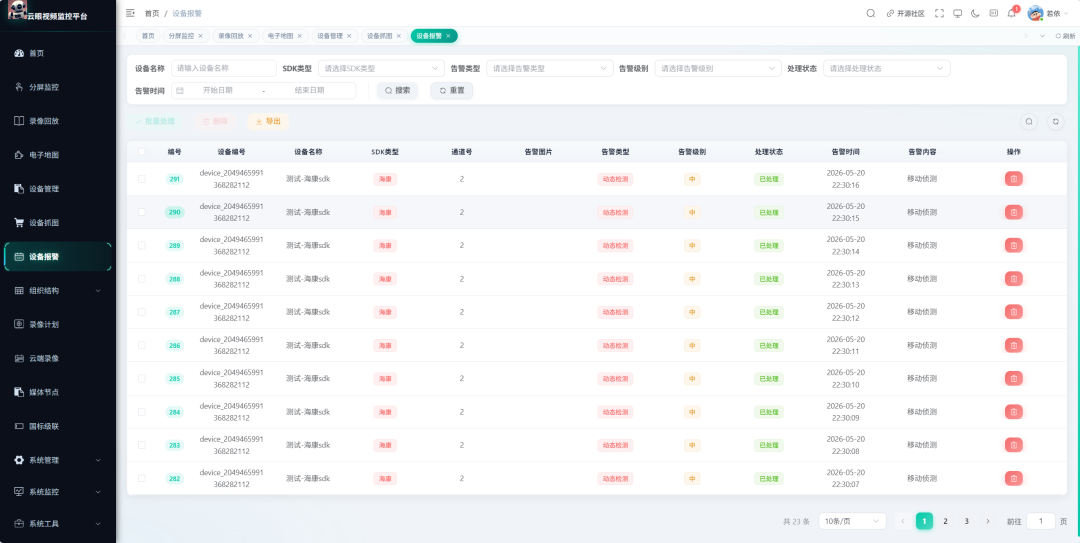Open the header search magnifier icon
The image size is (1080, 543).
(871, 13)
